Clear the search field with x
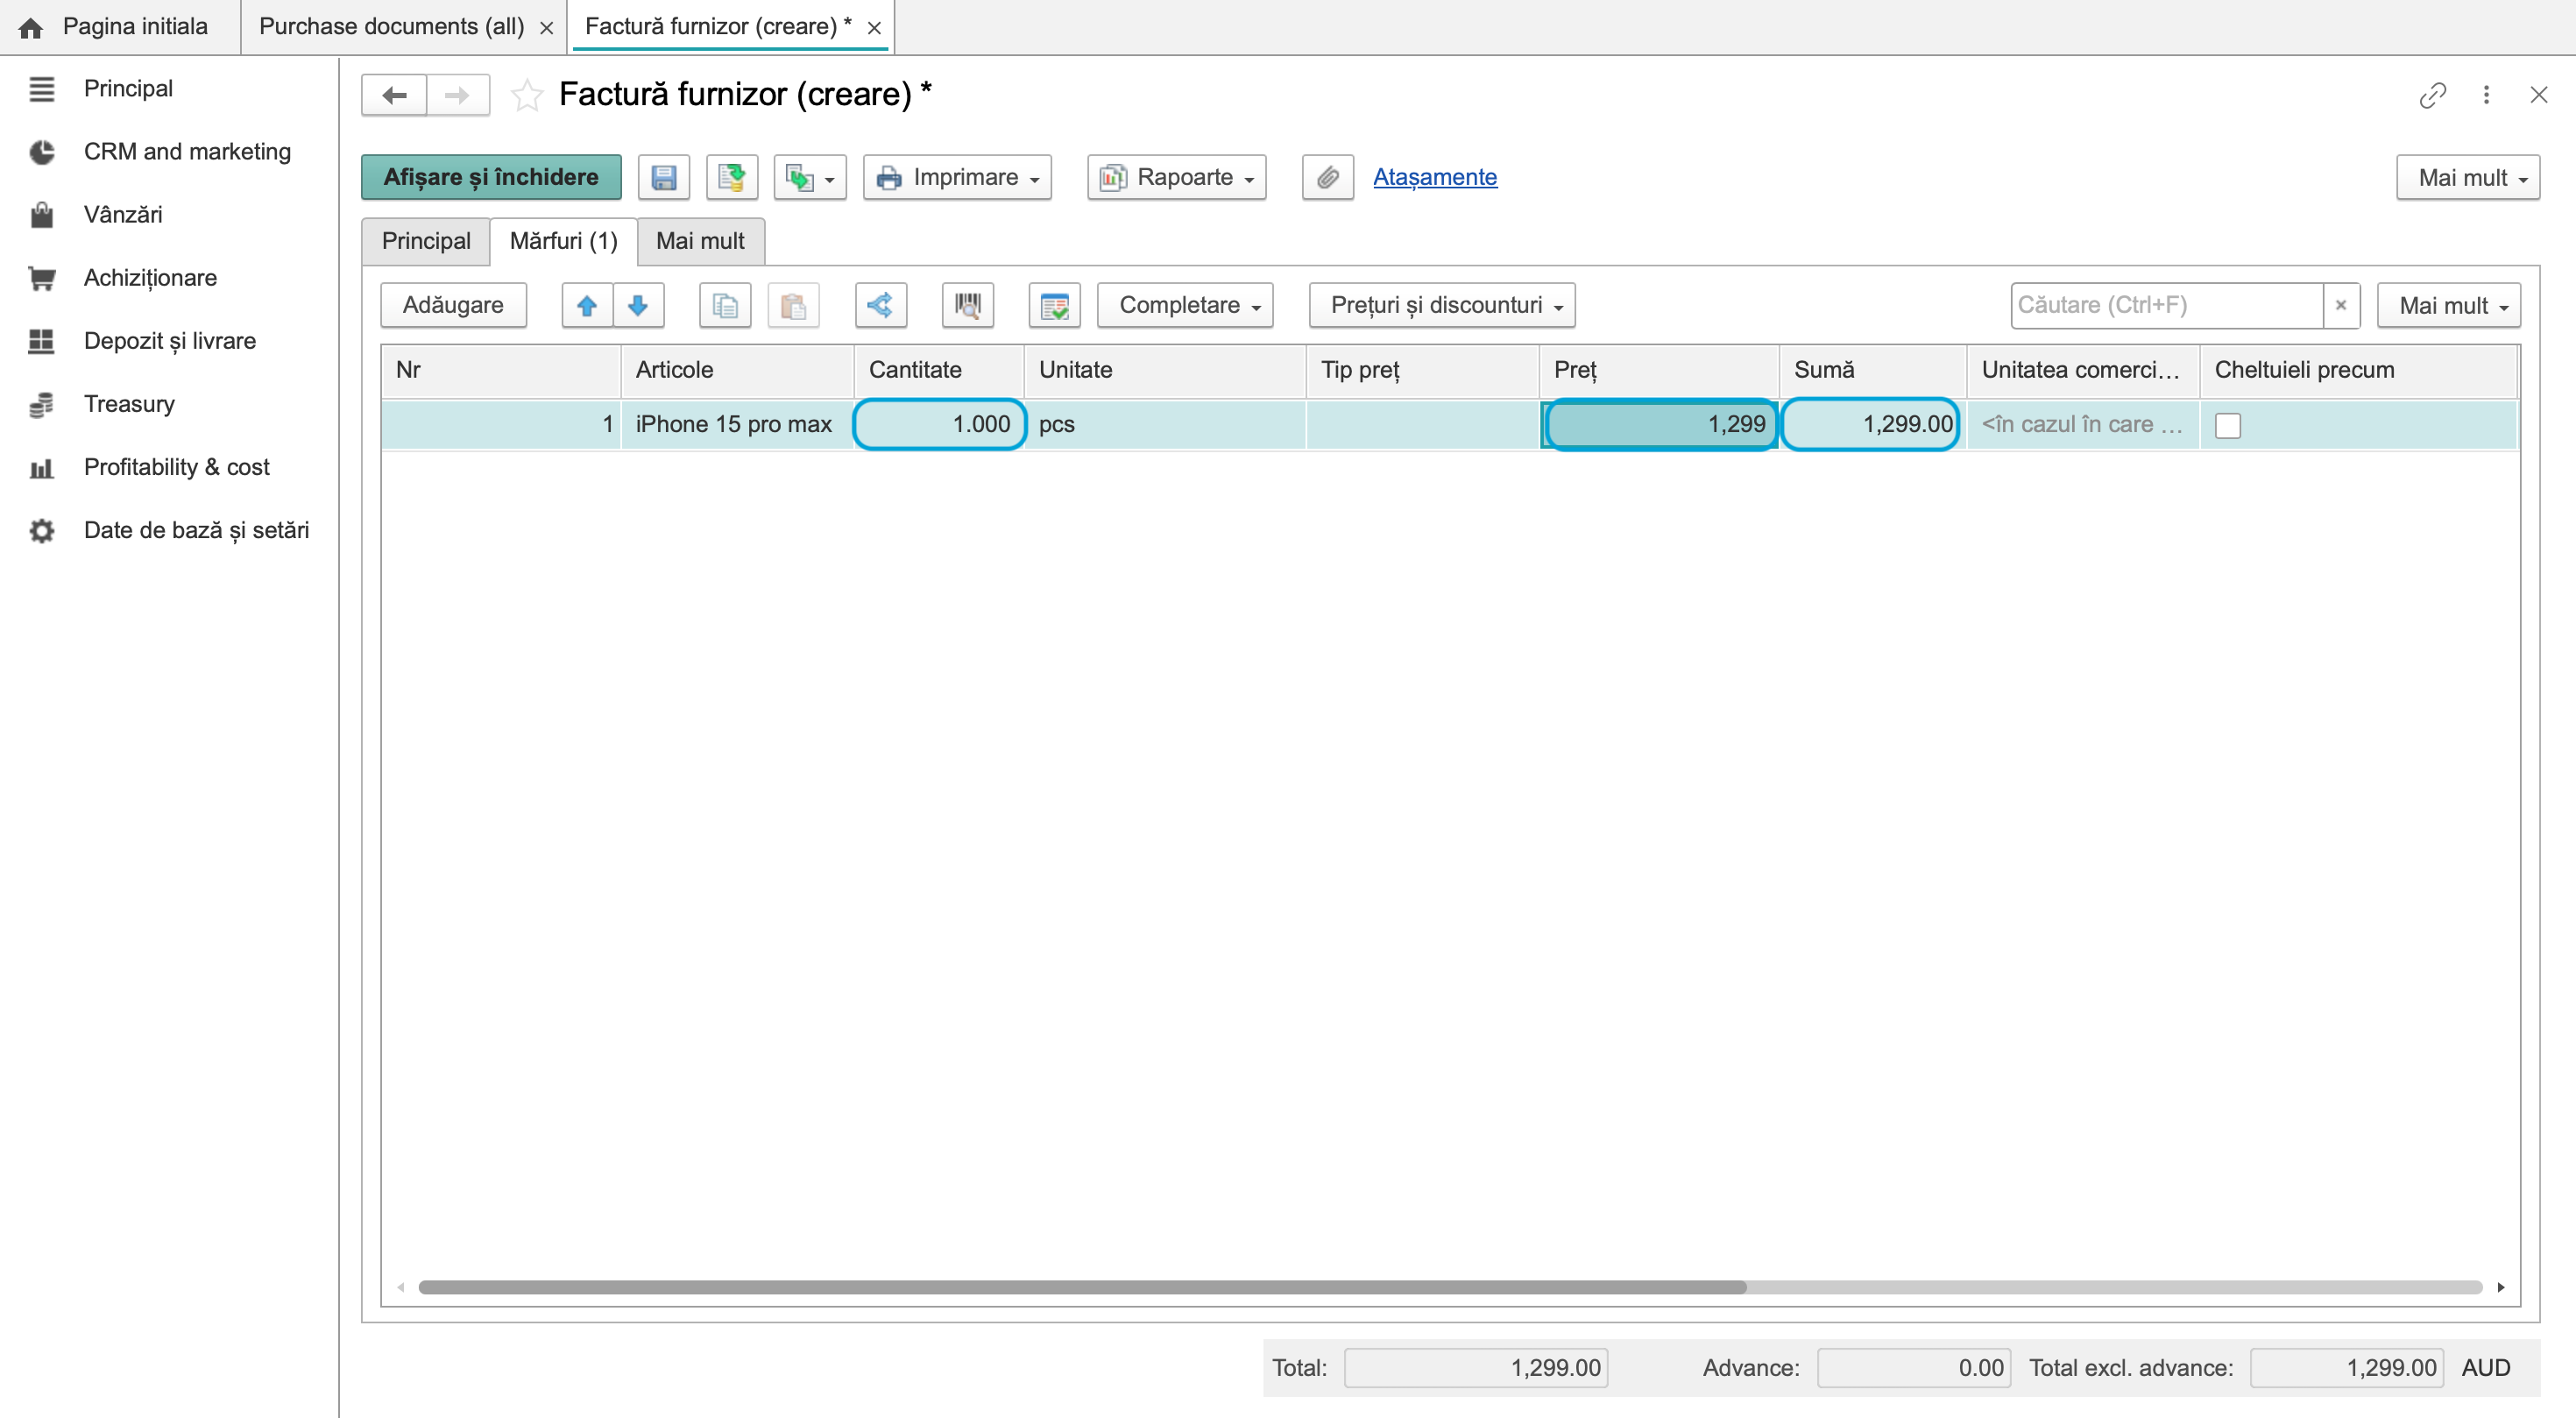Screen dimensions: 2576x1418 (2340, 305)
